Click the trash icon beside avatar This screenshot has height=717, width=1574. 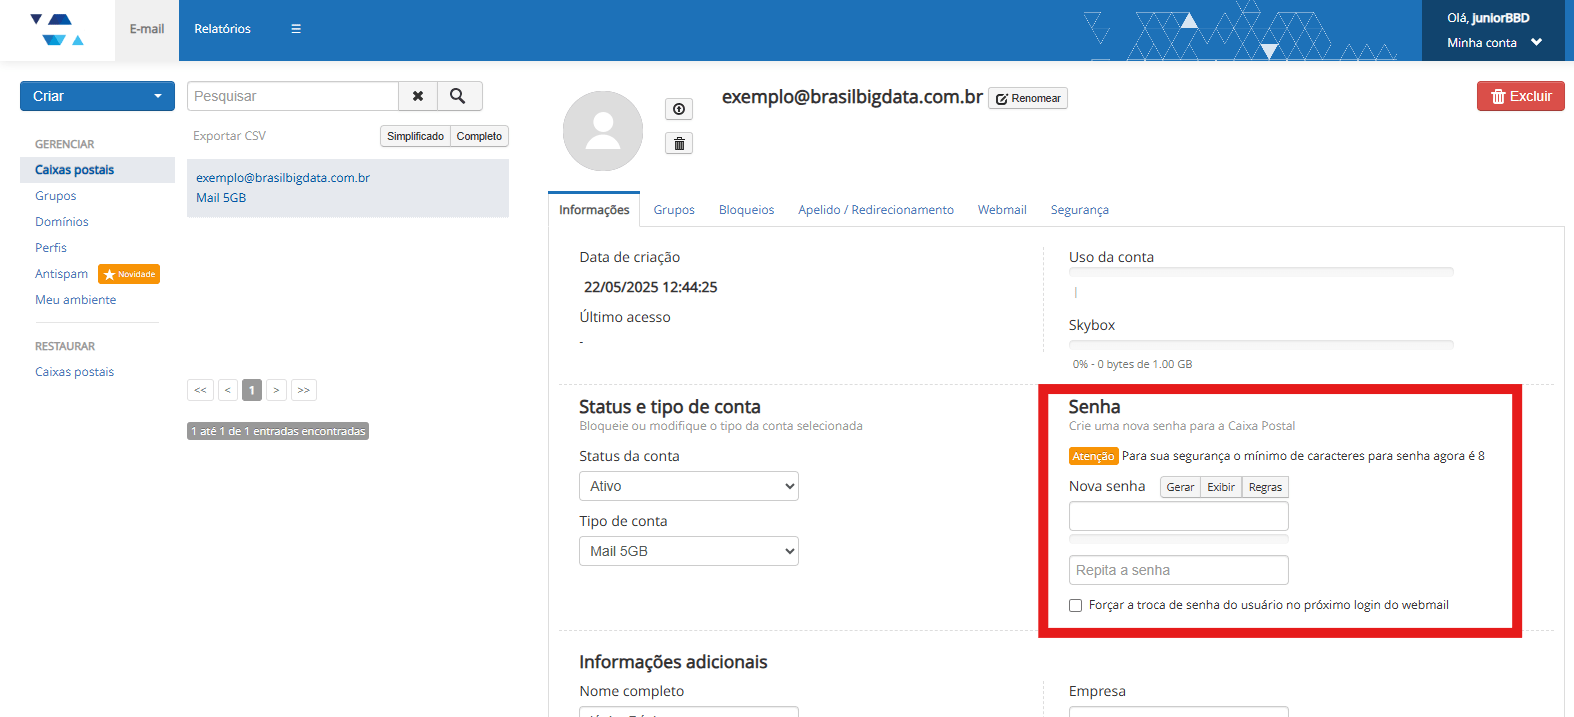click(679, 144)
